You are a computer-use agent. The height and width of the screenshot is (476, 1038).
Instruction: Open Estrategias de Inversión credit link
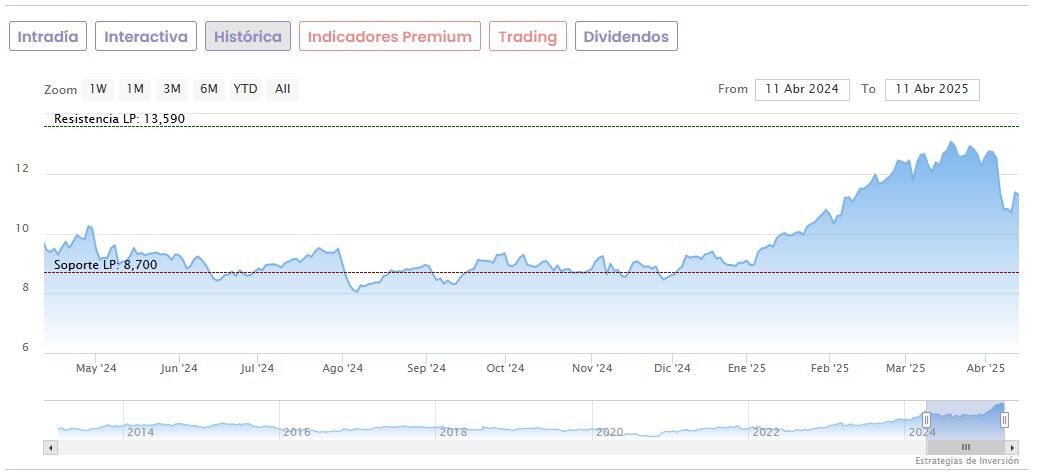(x=966, y=461)
